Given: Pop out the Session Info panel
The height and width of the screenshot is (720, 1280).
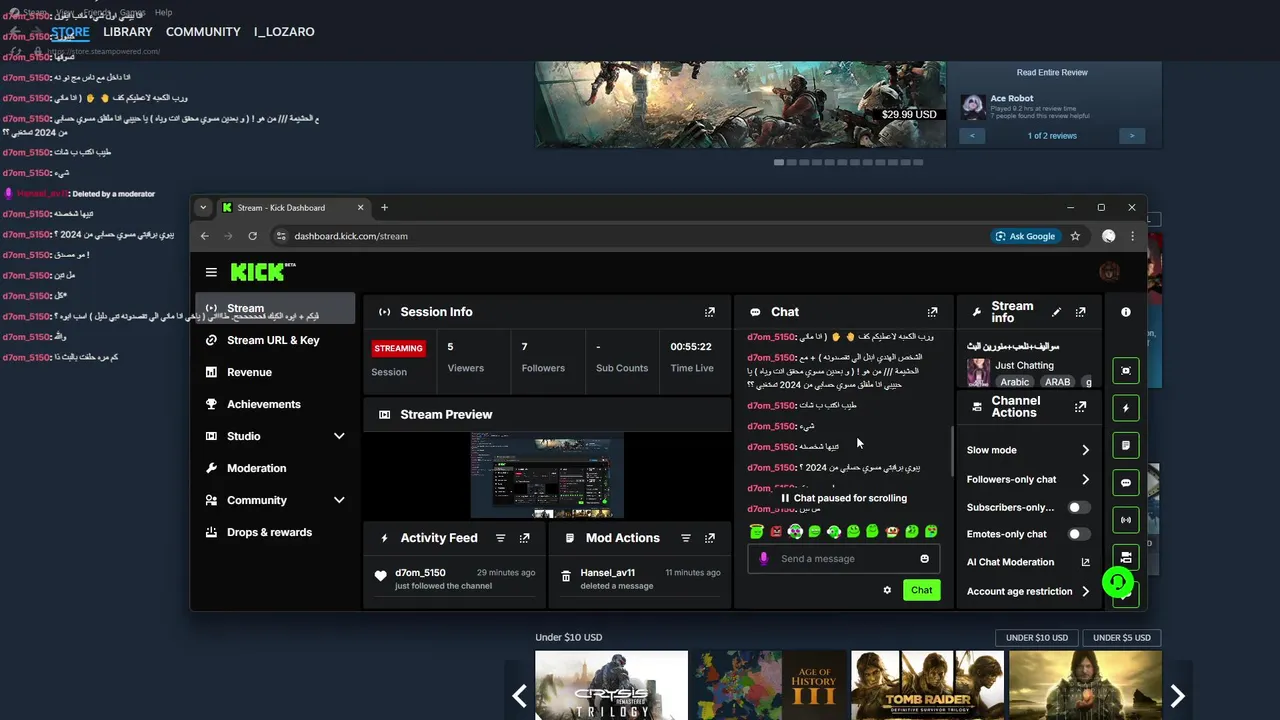Looking at the screenshot, I should click(710, 312).
